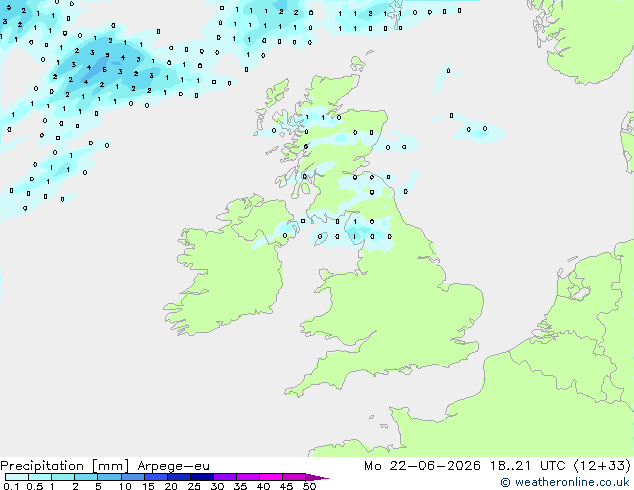Click the "35" legend value
The height and width of the screenshot is (490, 634).
(240, 486)
